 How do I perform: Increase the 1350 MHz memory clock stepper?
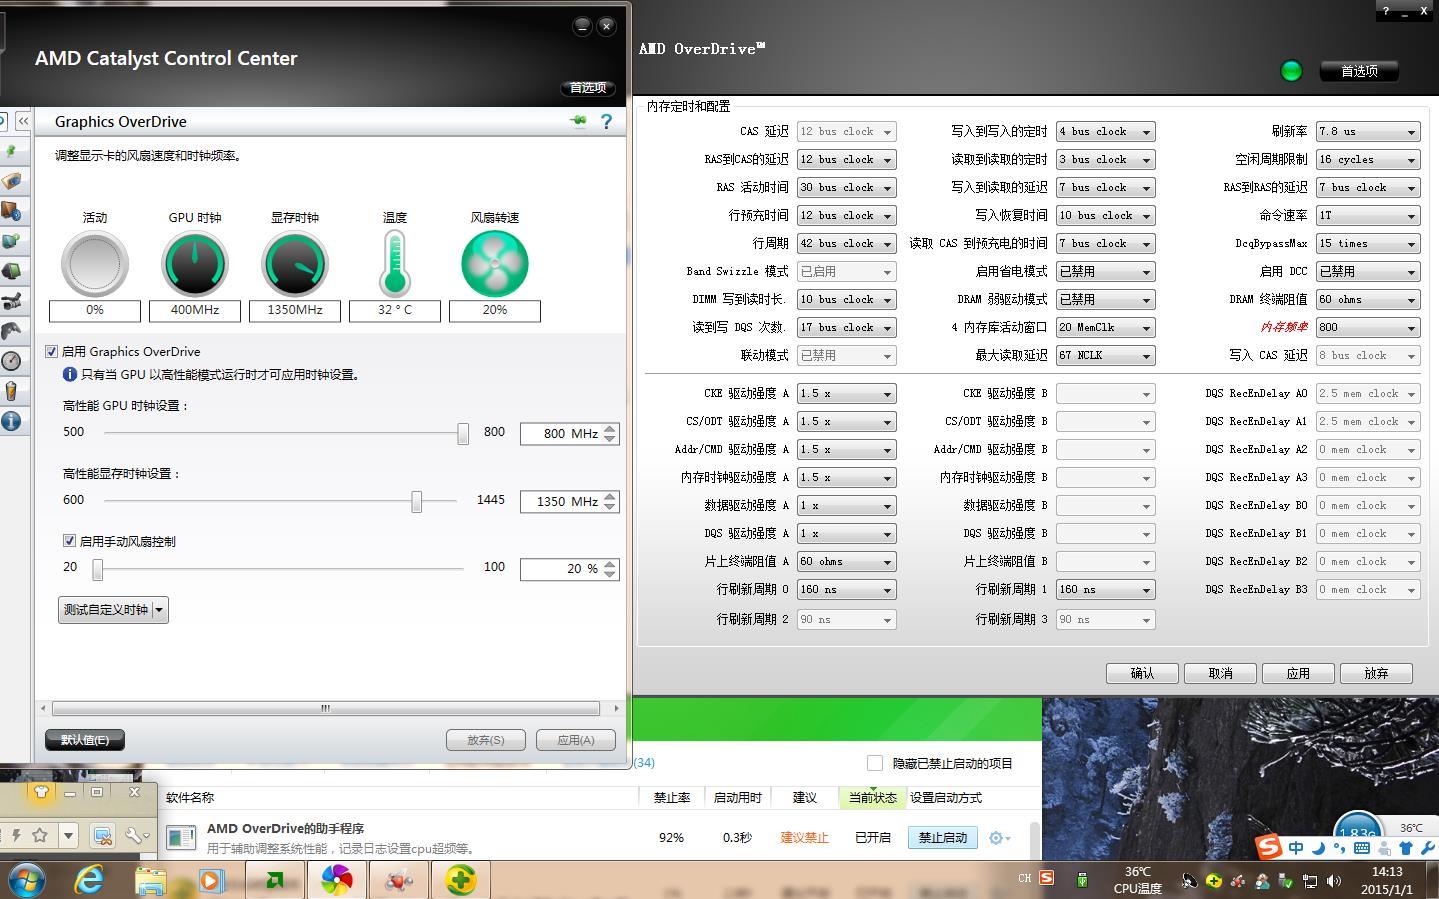pos(610,496)
